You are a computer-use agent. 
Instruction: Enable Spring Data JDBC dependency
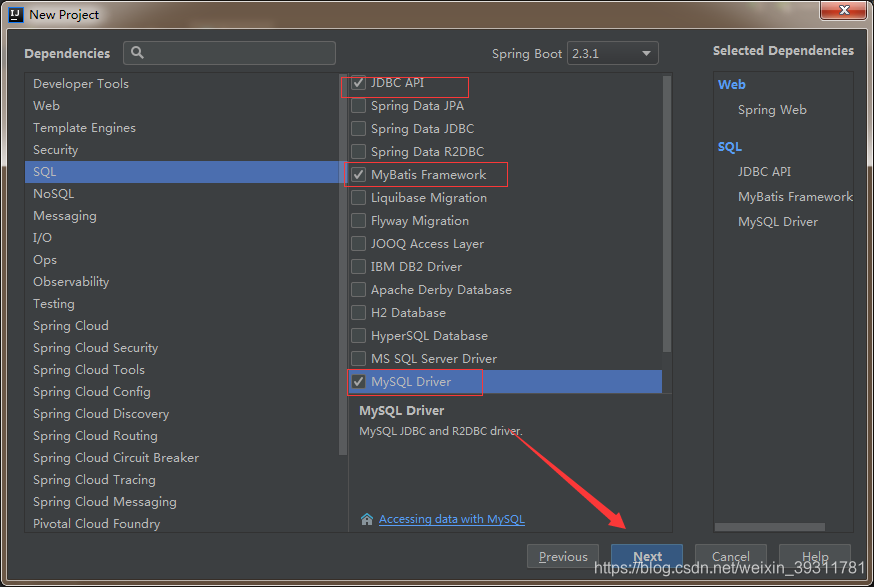pyautogui.click(x=358, y=129)
